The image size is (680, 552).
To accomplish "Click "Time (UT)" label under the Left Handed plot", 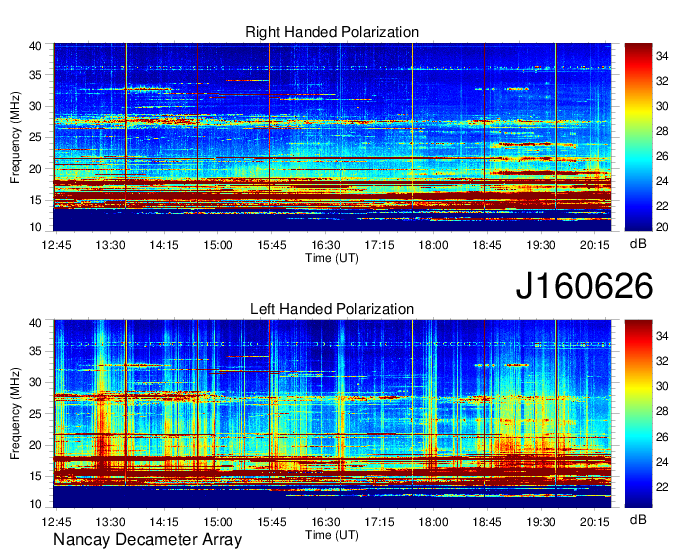I will pos(332,535).
